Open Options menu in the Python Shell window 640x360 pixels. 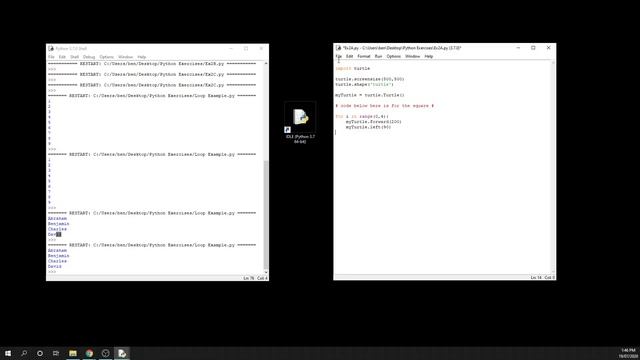point(107,57)
